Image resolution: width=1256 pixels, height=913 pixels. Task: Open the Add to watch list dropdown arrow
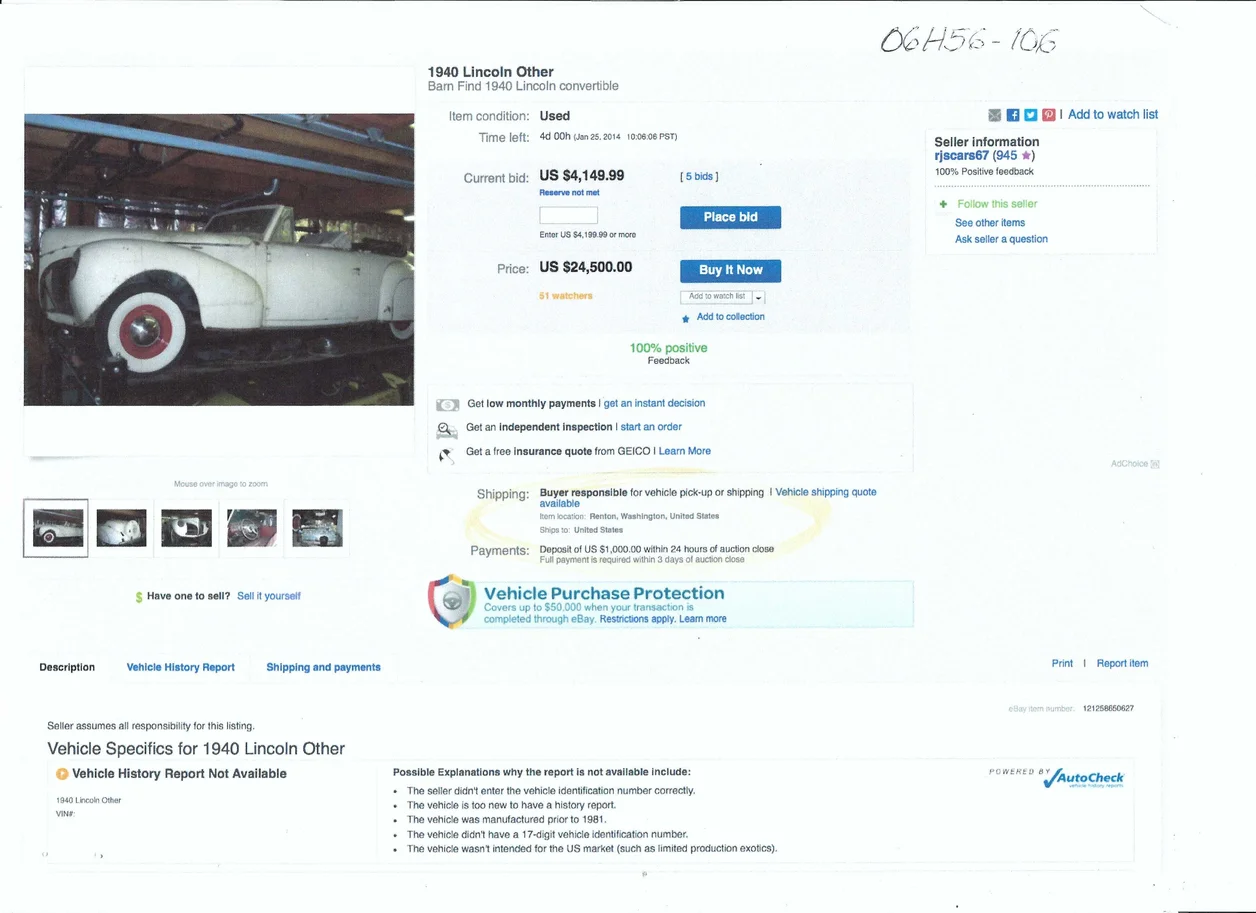coord(759,298)
